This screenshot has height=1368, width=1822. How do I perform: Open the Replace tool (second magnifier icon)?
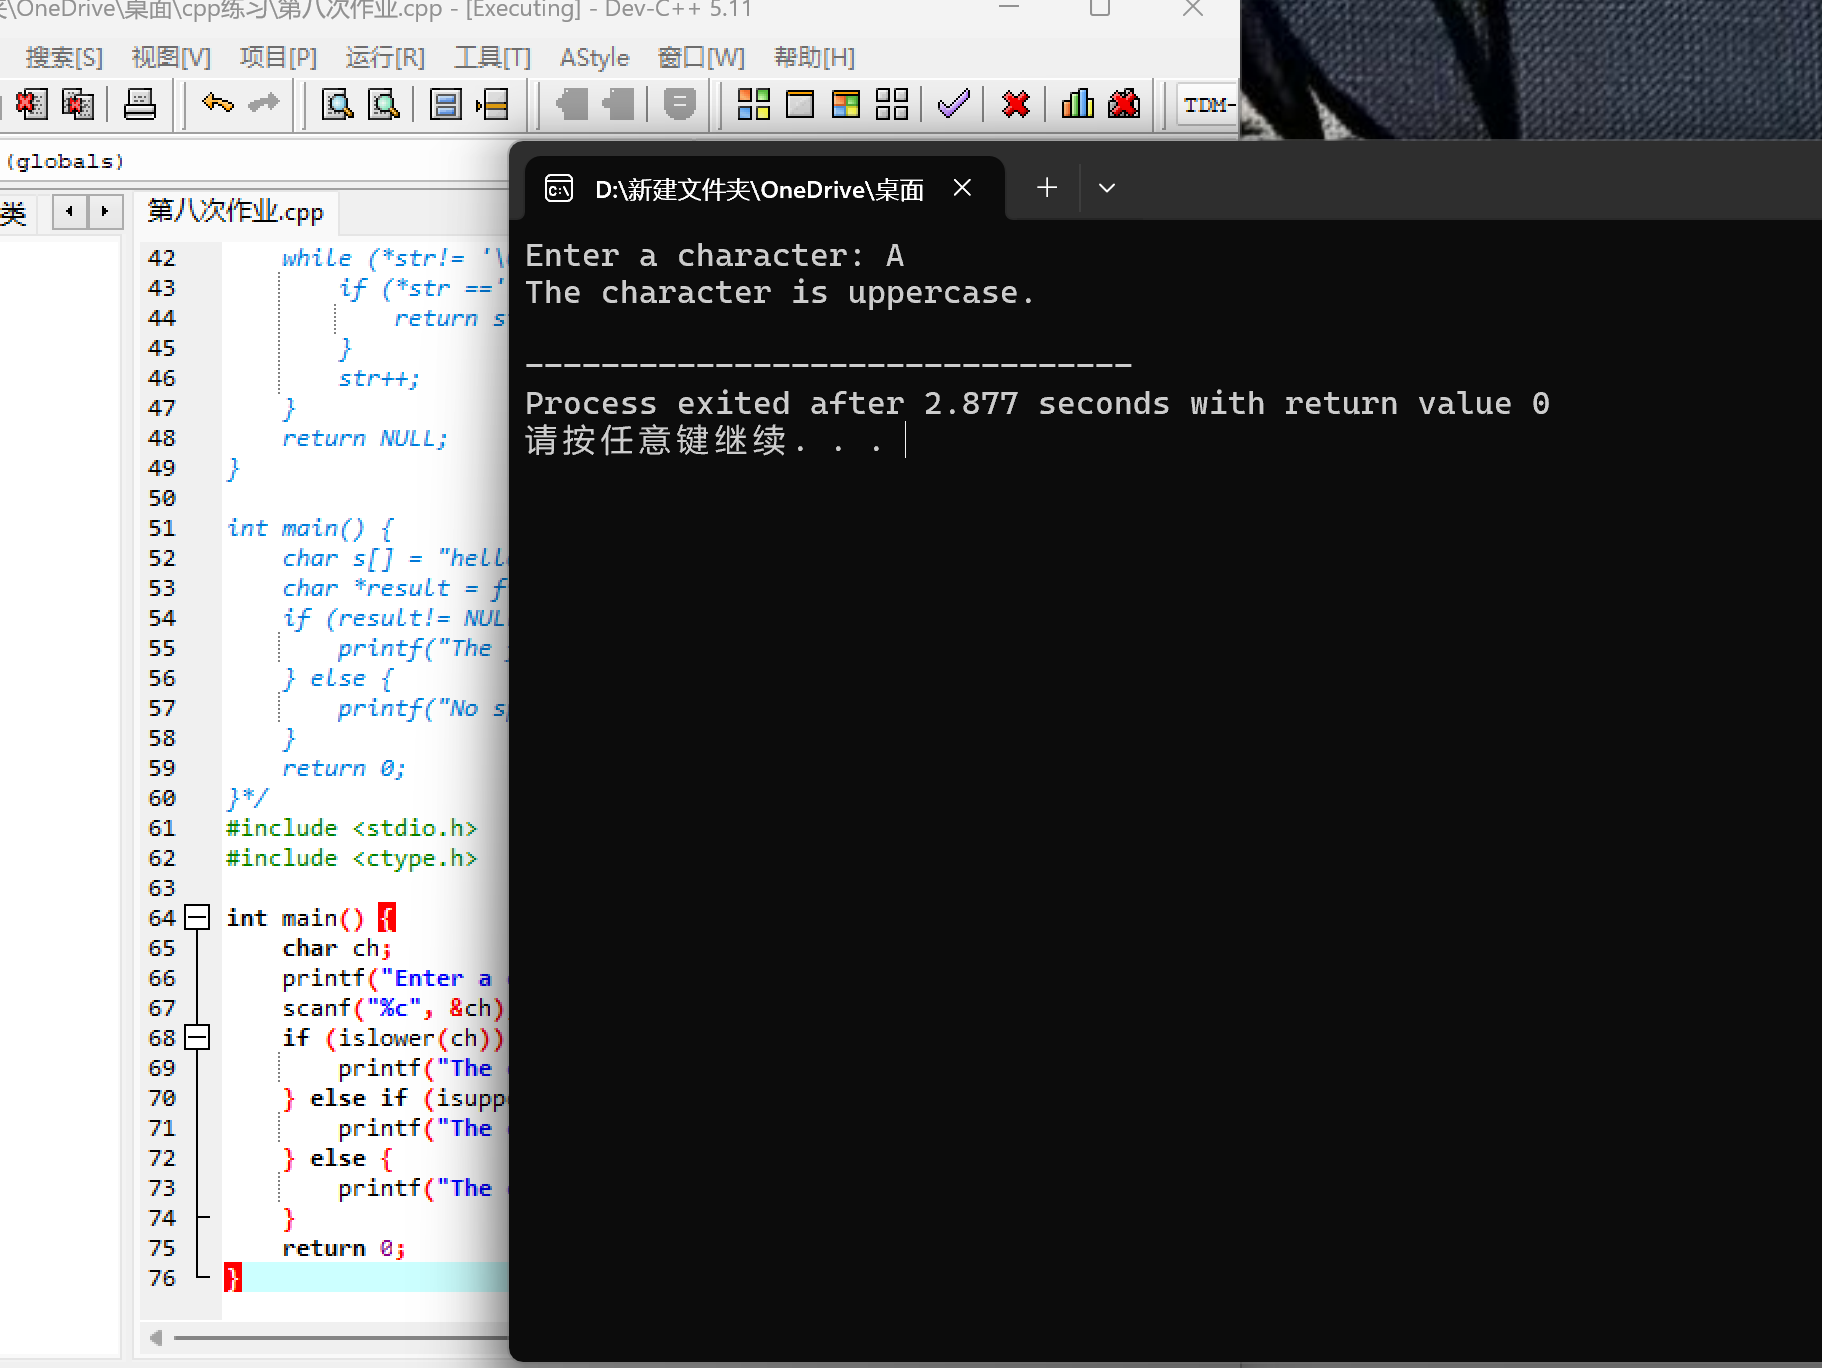384,104
